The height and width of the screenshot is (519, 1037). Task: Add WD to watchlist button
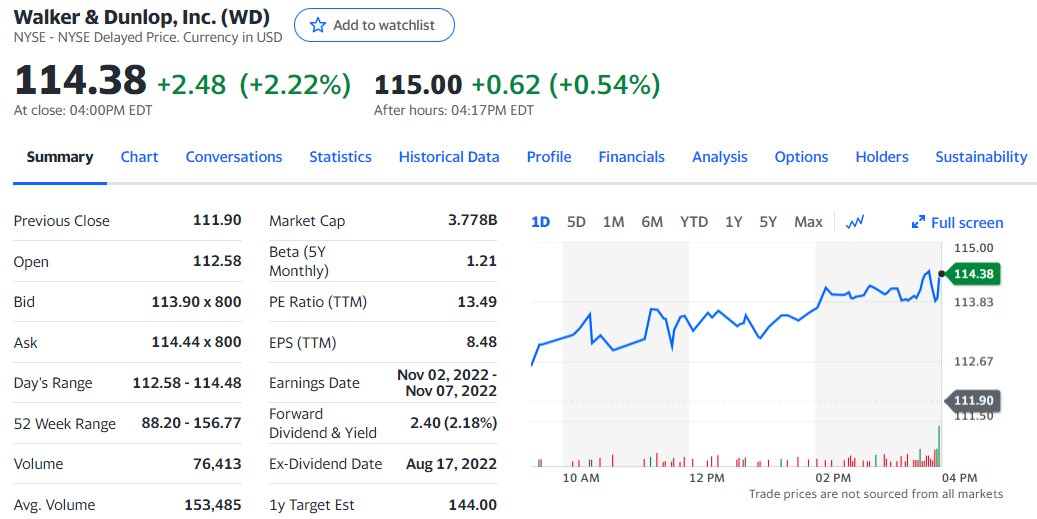tap(374, 25)
